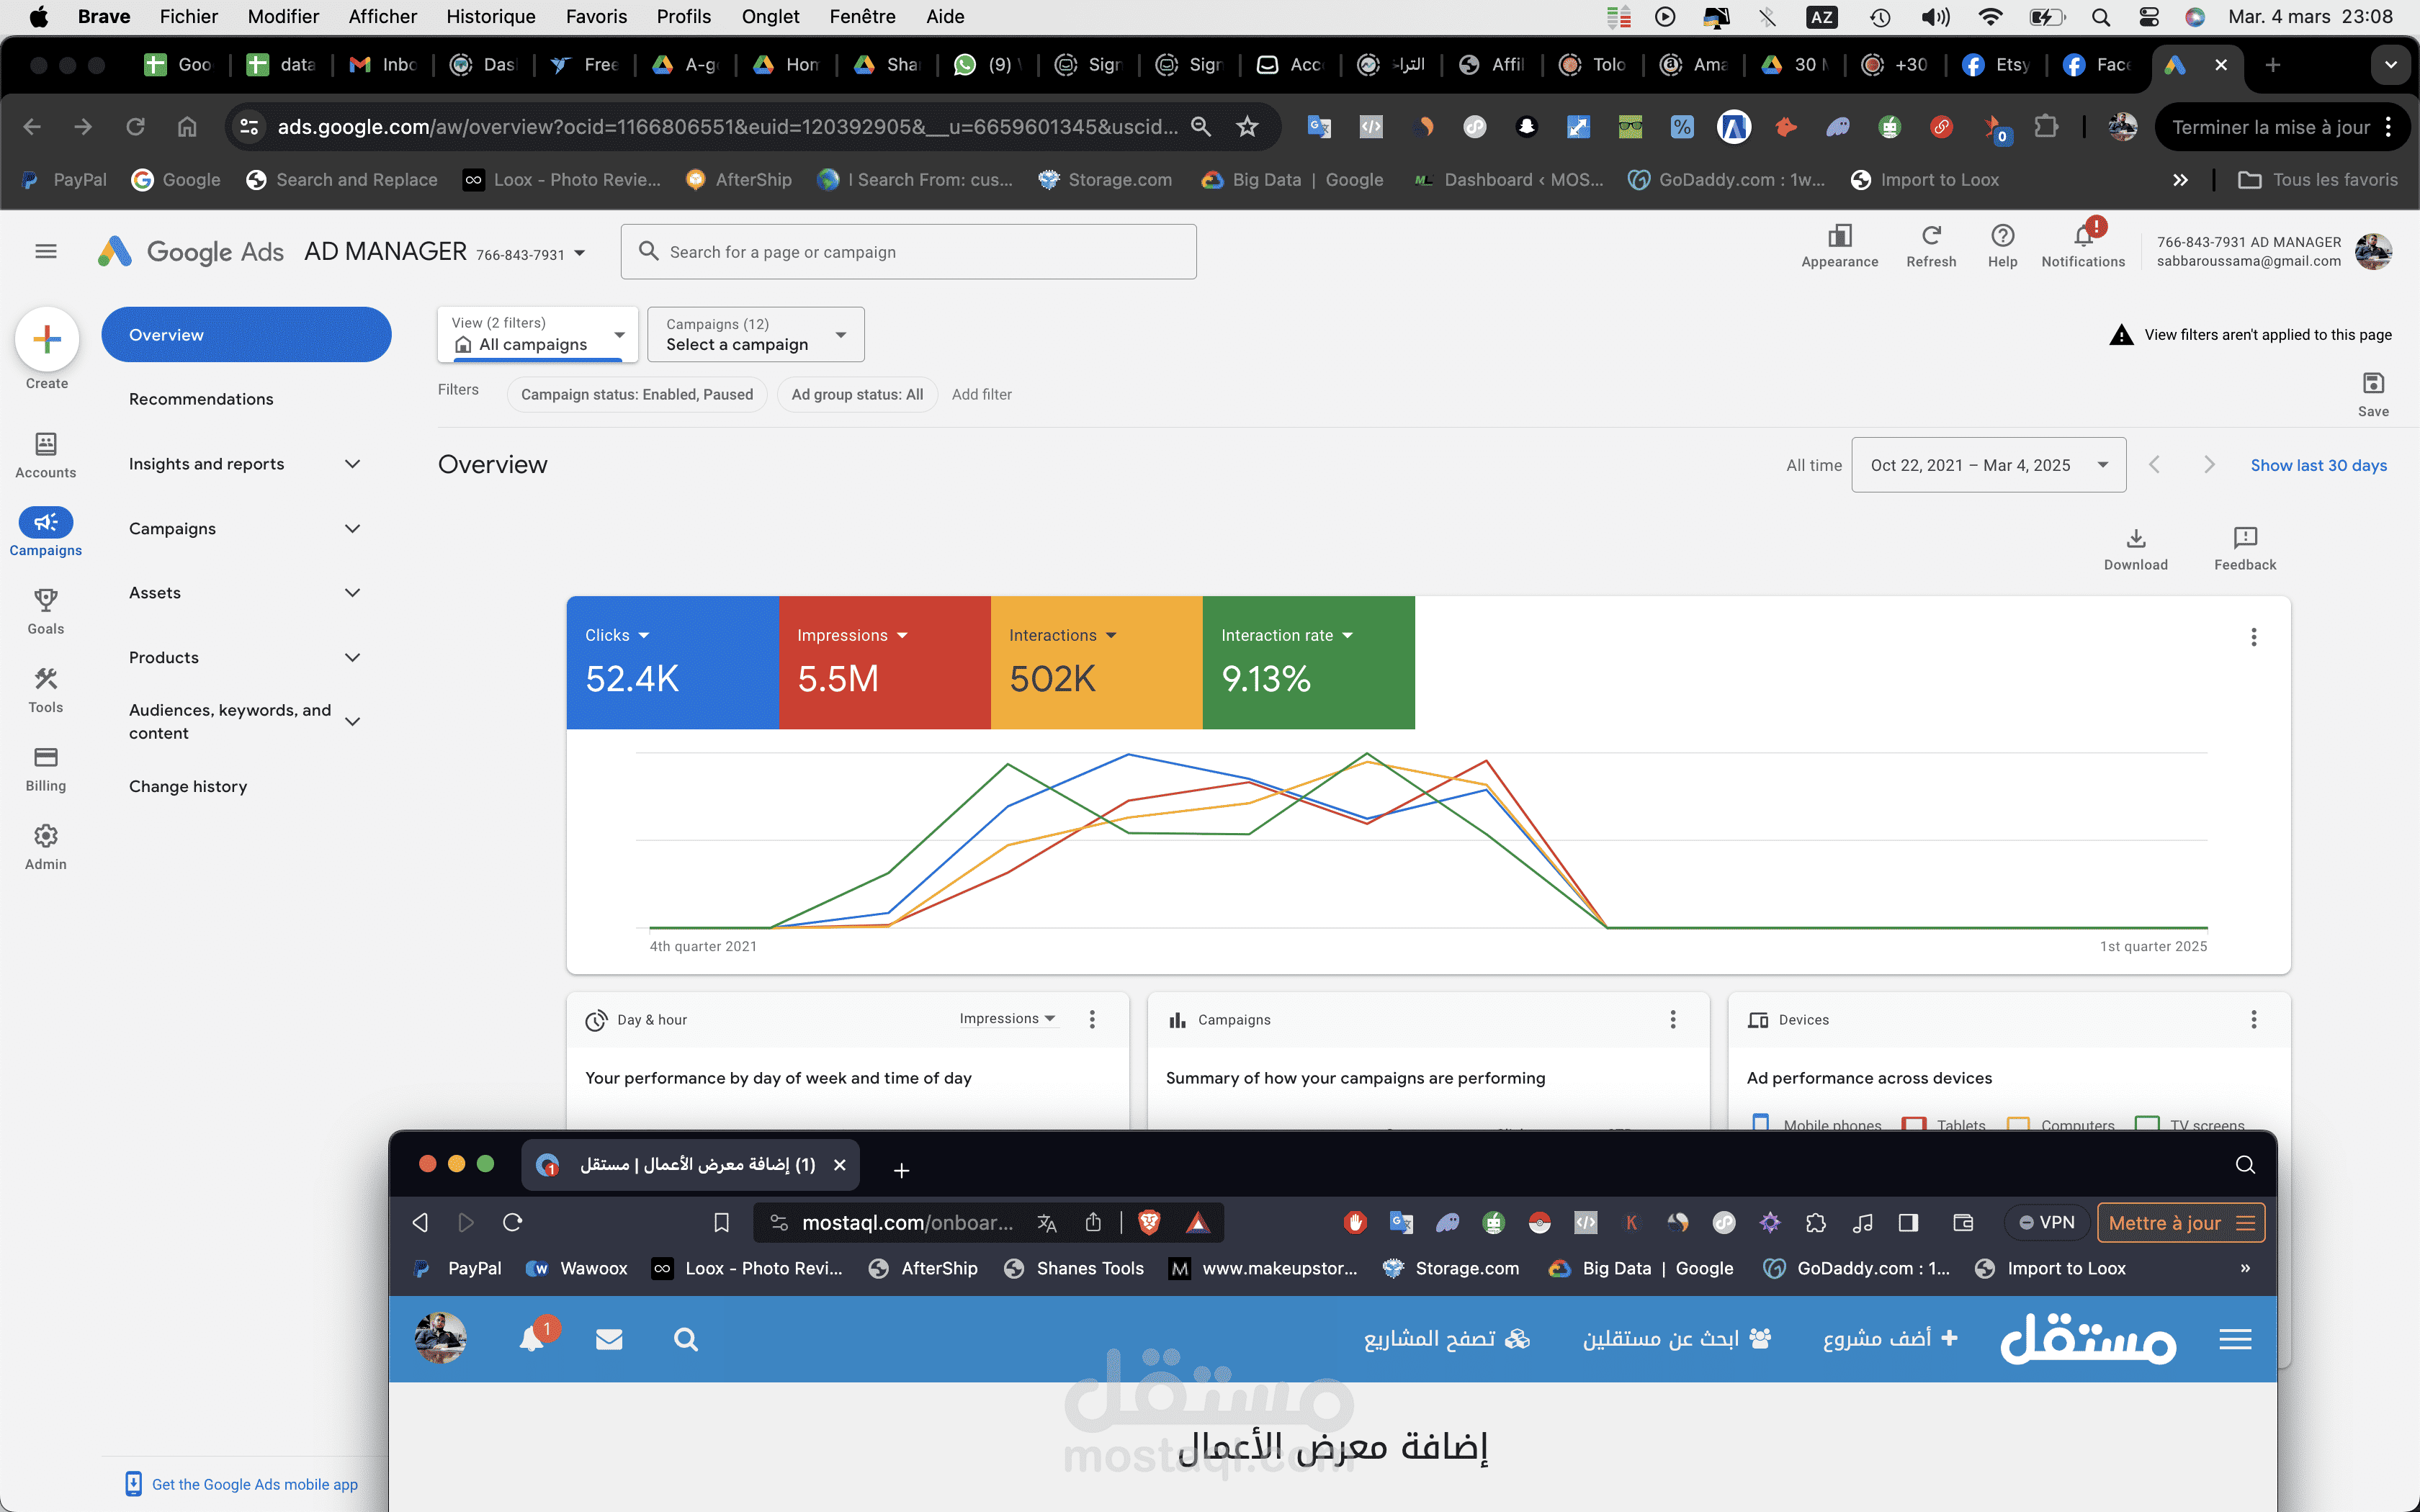Open Billing card icon in sidebar

point(46,757)
